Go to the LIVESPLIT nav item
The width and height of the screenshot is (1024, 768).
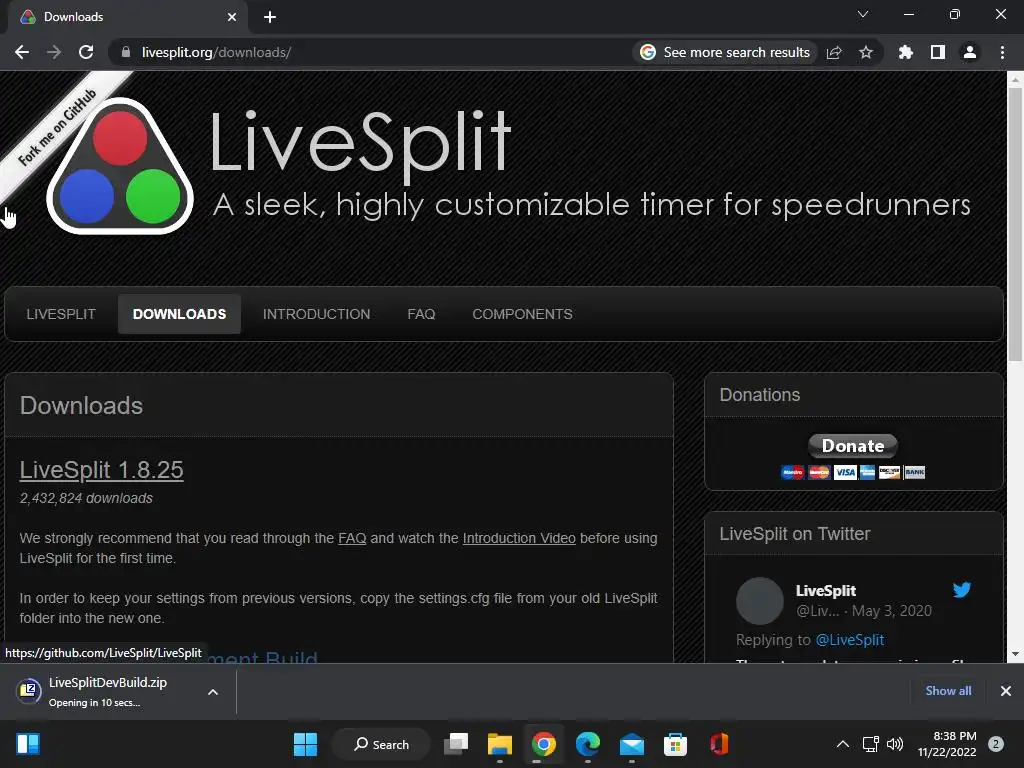[61, 314]
